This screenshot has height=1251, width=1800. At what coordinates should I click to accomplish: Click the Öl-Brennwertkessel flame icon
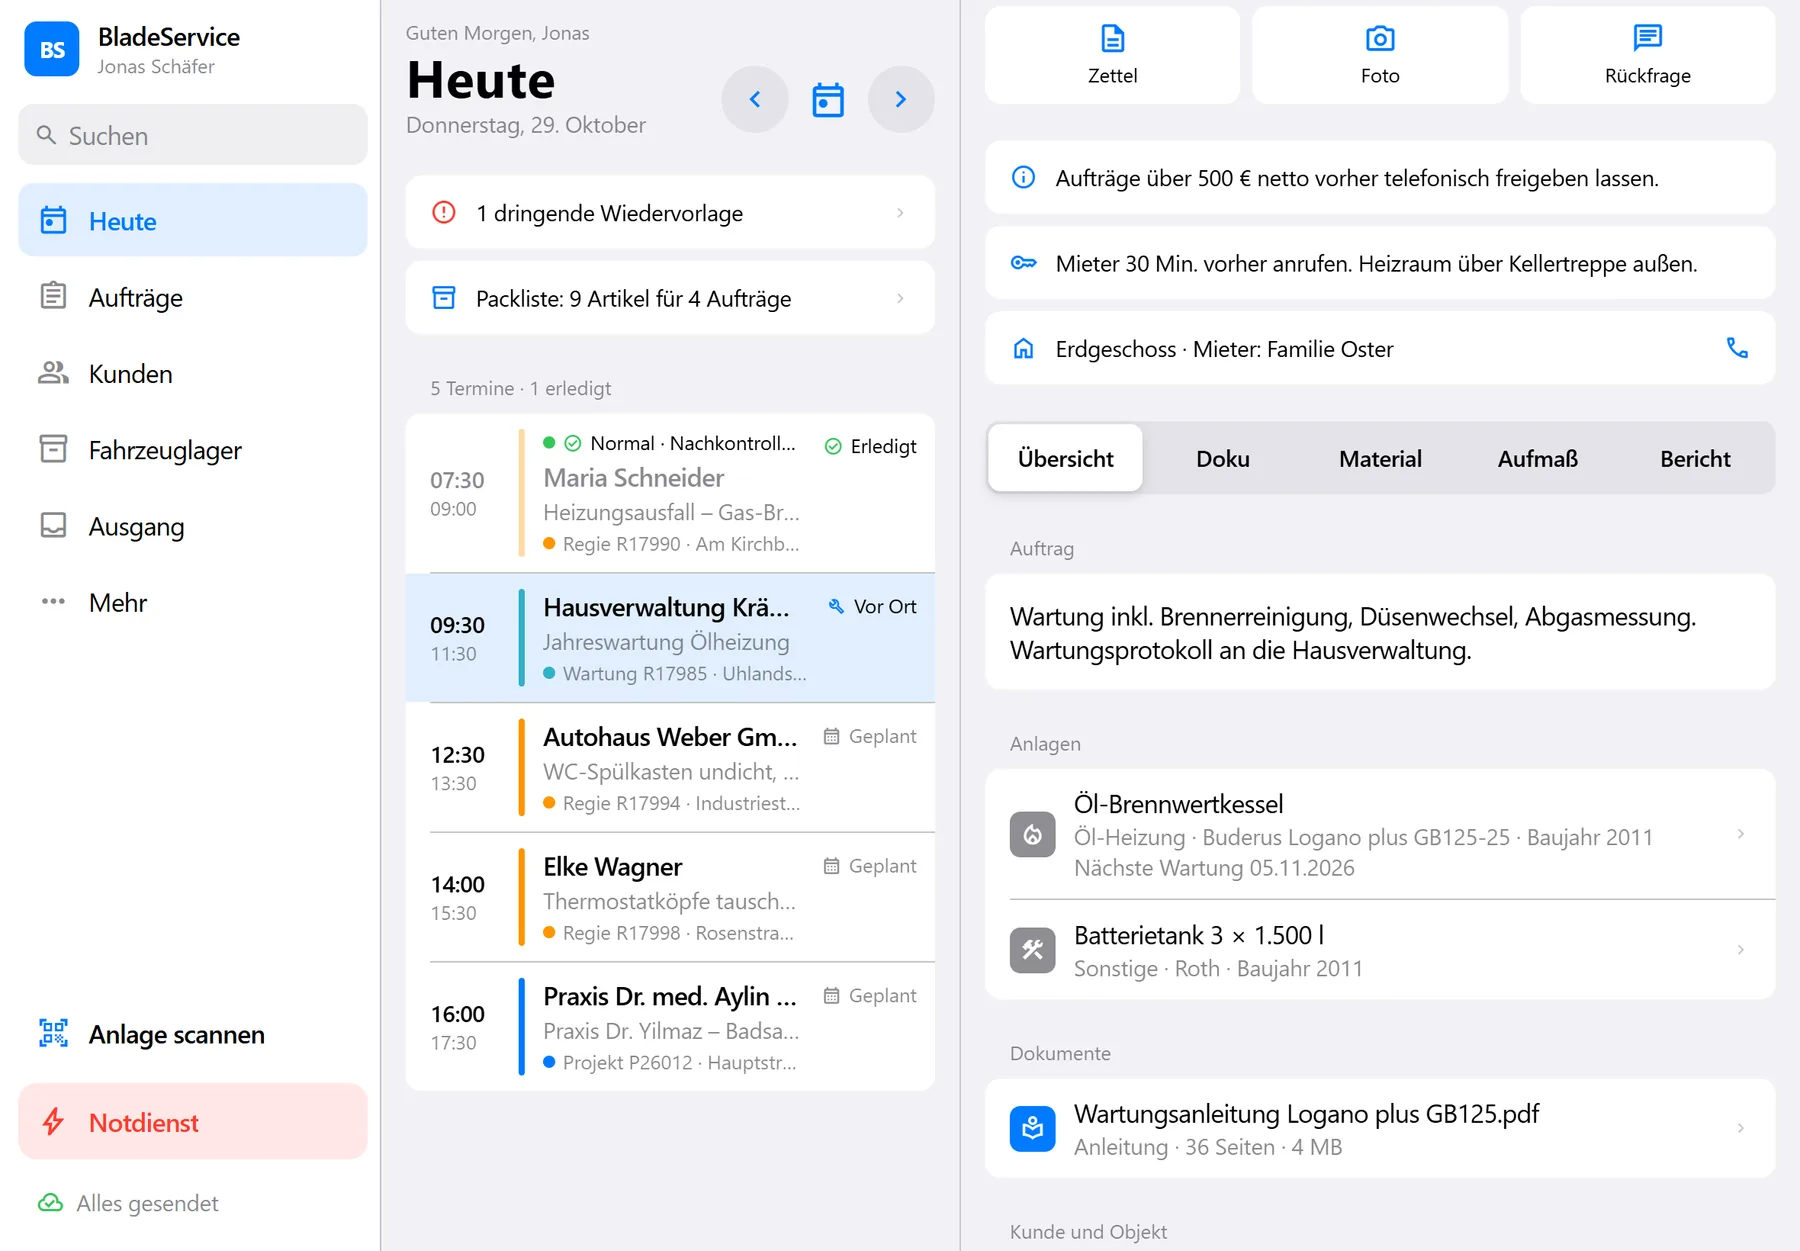click(x=1033, y=834)
